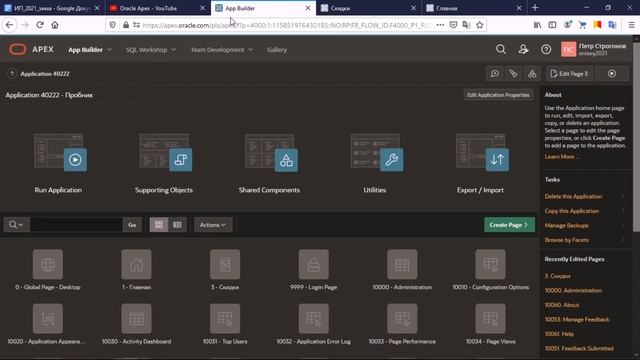640x360 pixels.
Task: Open recently edited 10060. About
Action: pyautogui.click(x=562, y=305)
